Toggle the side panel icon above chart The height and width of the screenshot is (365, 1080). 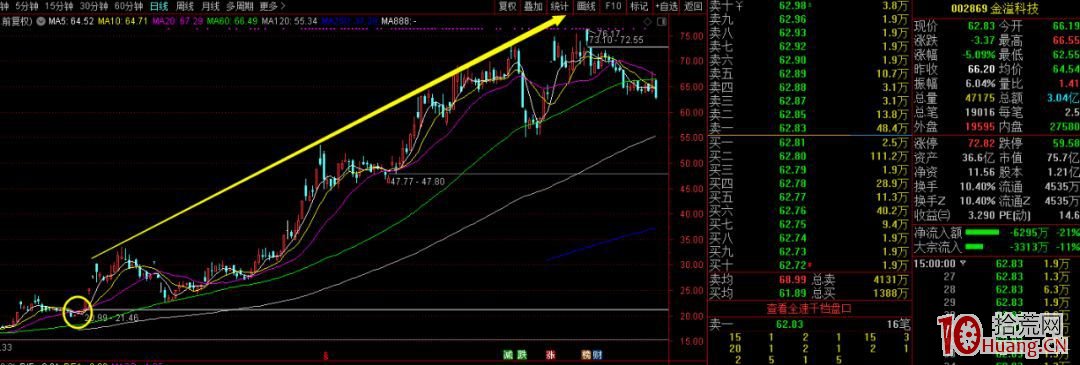click(x=661, y=22)
